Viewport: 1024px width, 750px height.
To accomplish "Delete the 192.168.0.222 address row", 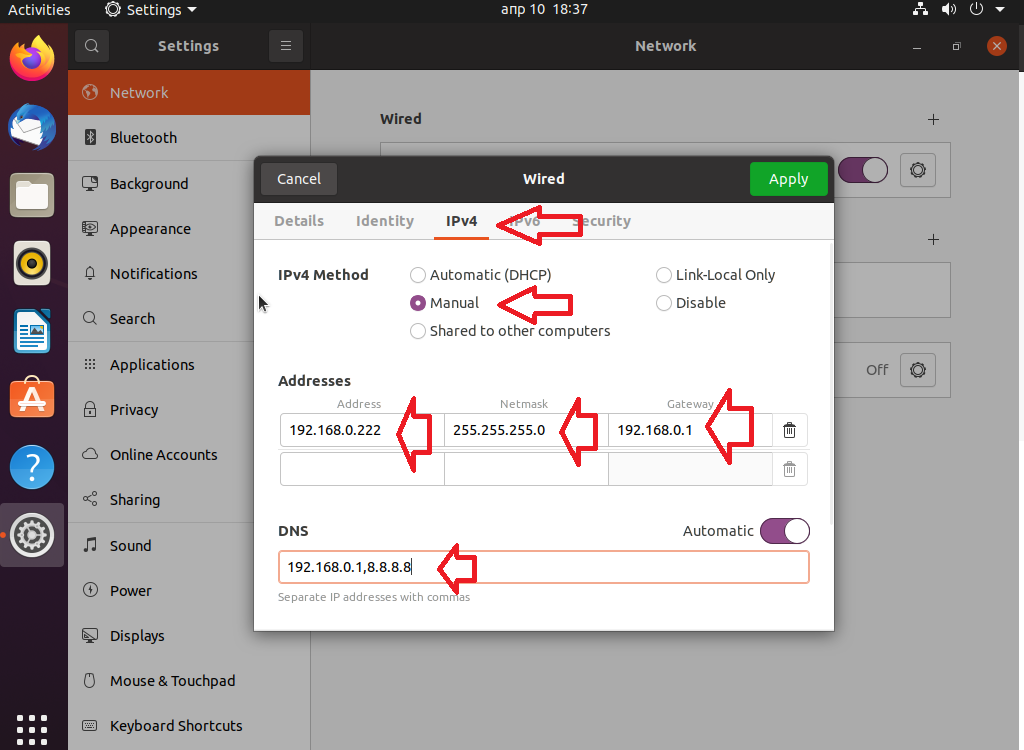I will point(789,430).
